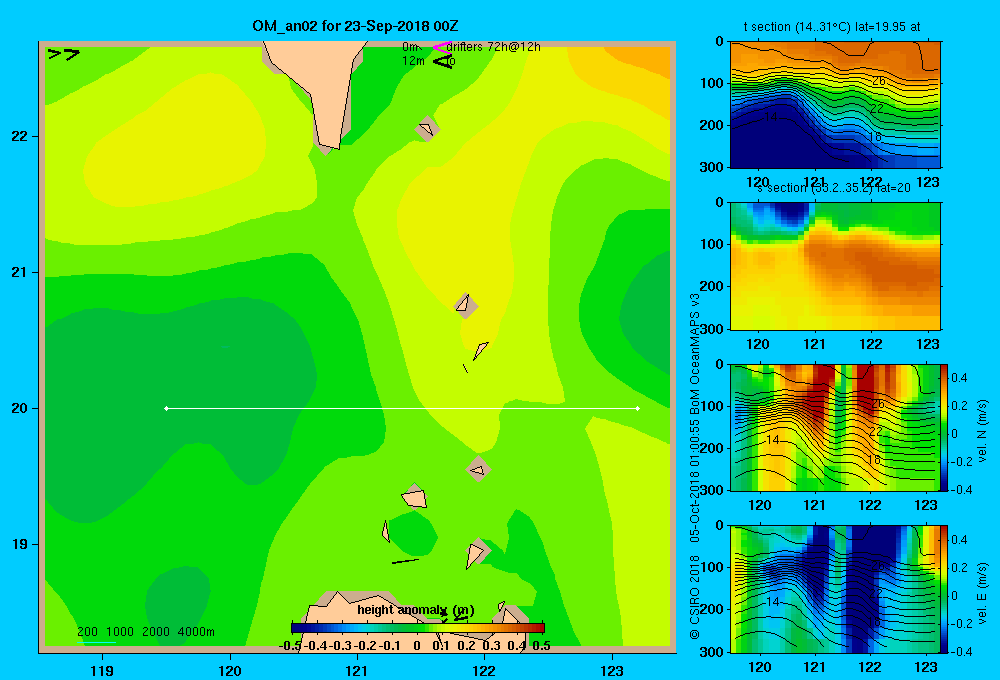Screen dimensions: 1000x680
Task: Click longitude label 122 under the main map
Action: (484, 670)
